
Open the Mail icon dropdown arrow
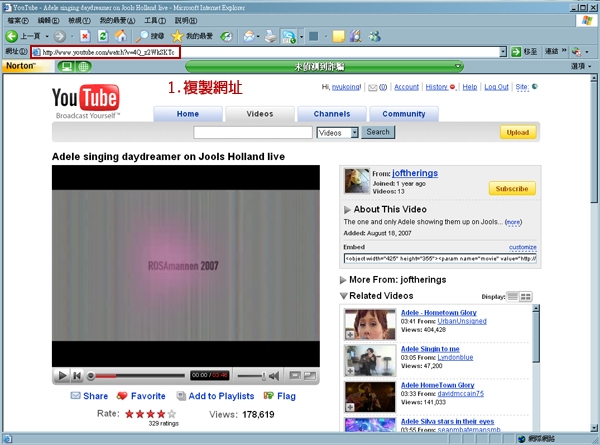coord(258,37)
